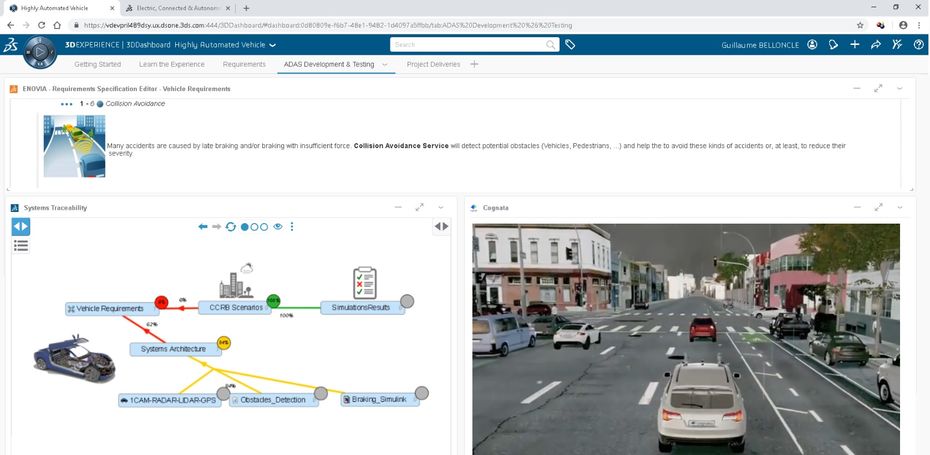This screenshot has height=455, width=930.
Task: Toggle the left side panel blue arrows button
Action: coord(21,227)
